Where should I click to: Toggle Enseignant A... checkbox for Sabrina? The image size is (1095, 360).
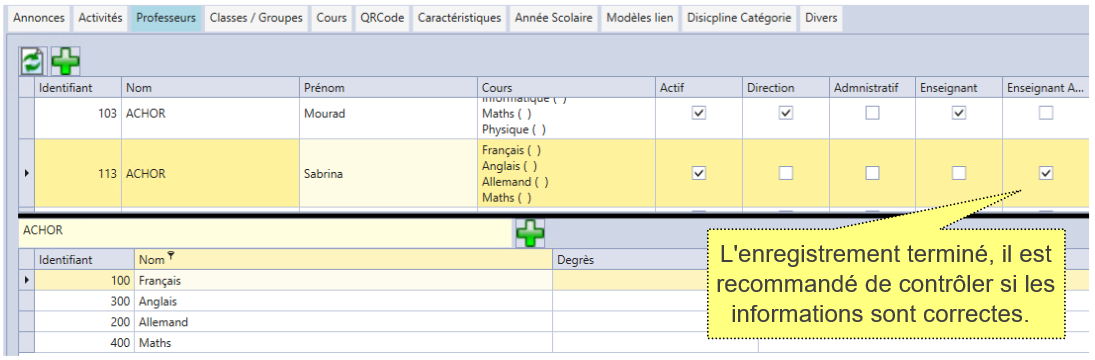coord(1045,173)
